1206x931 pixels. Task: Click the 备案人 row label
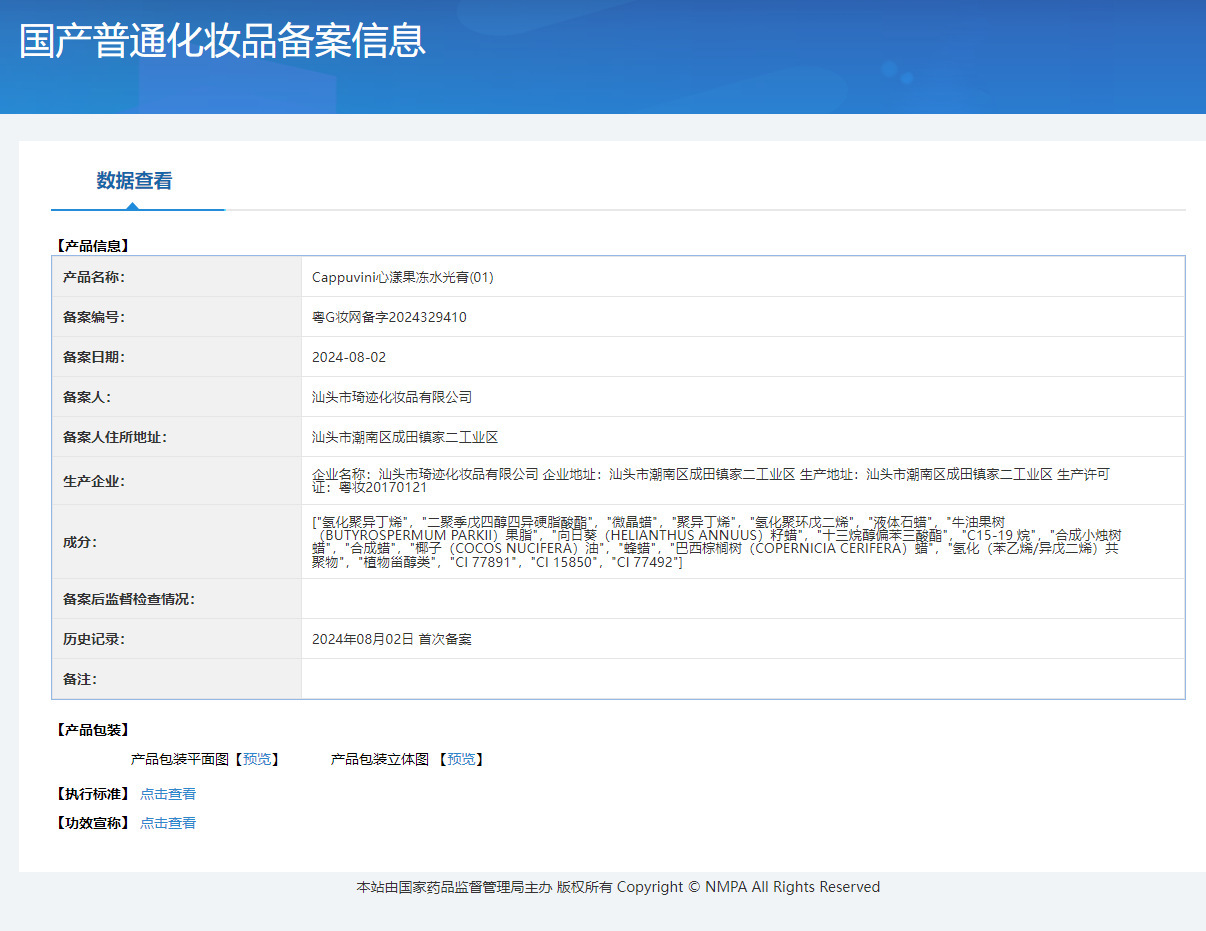click(87, 398)
